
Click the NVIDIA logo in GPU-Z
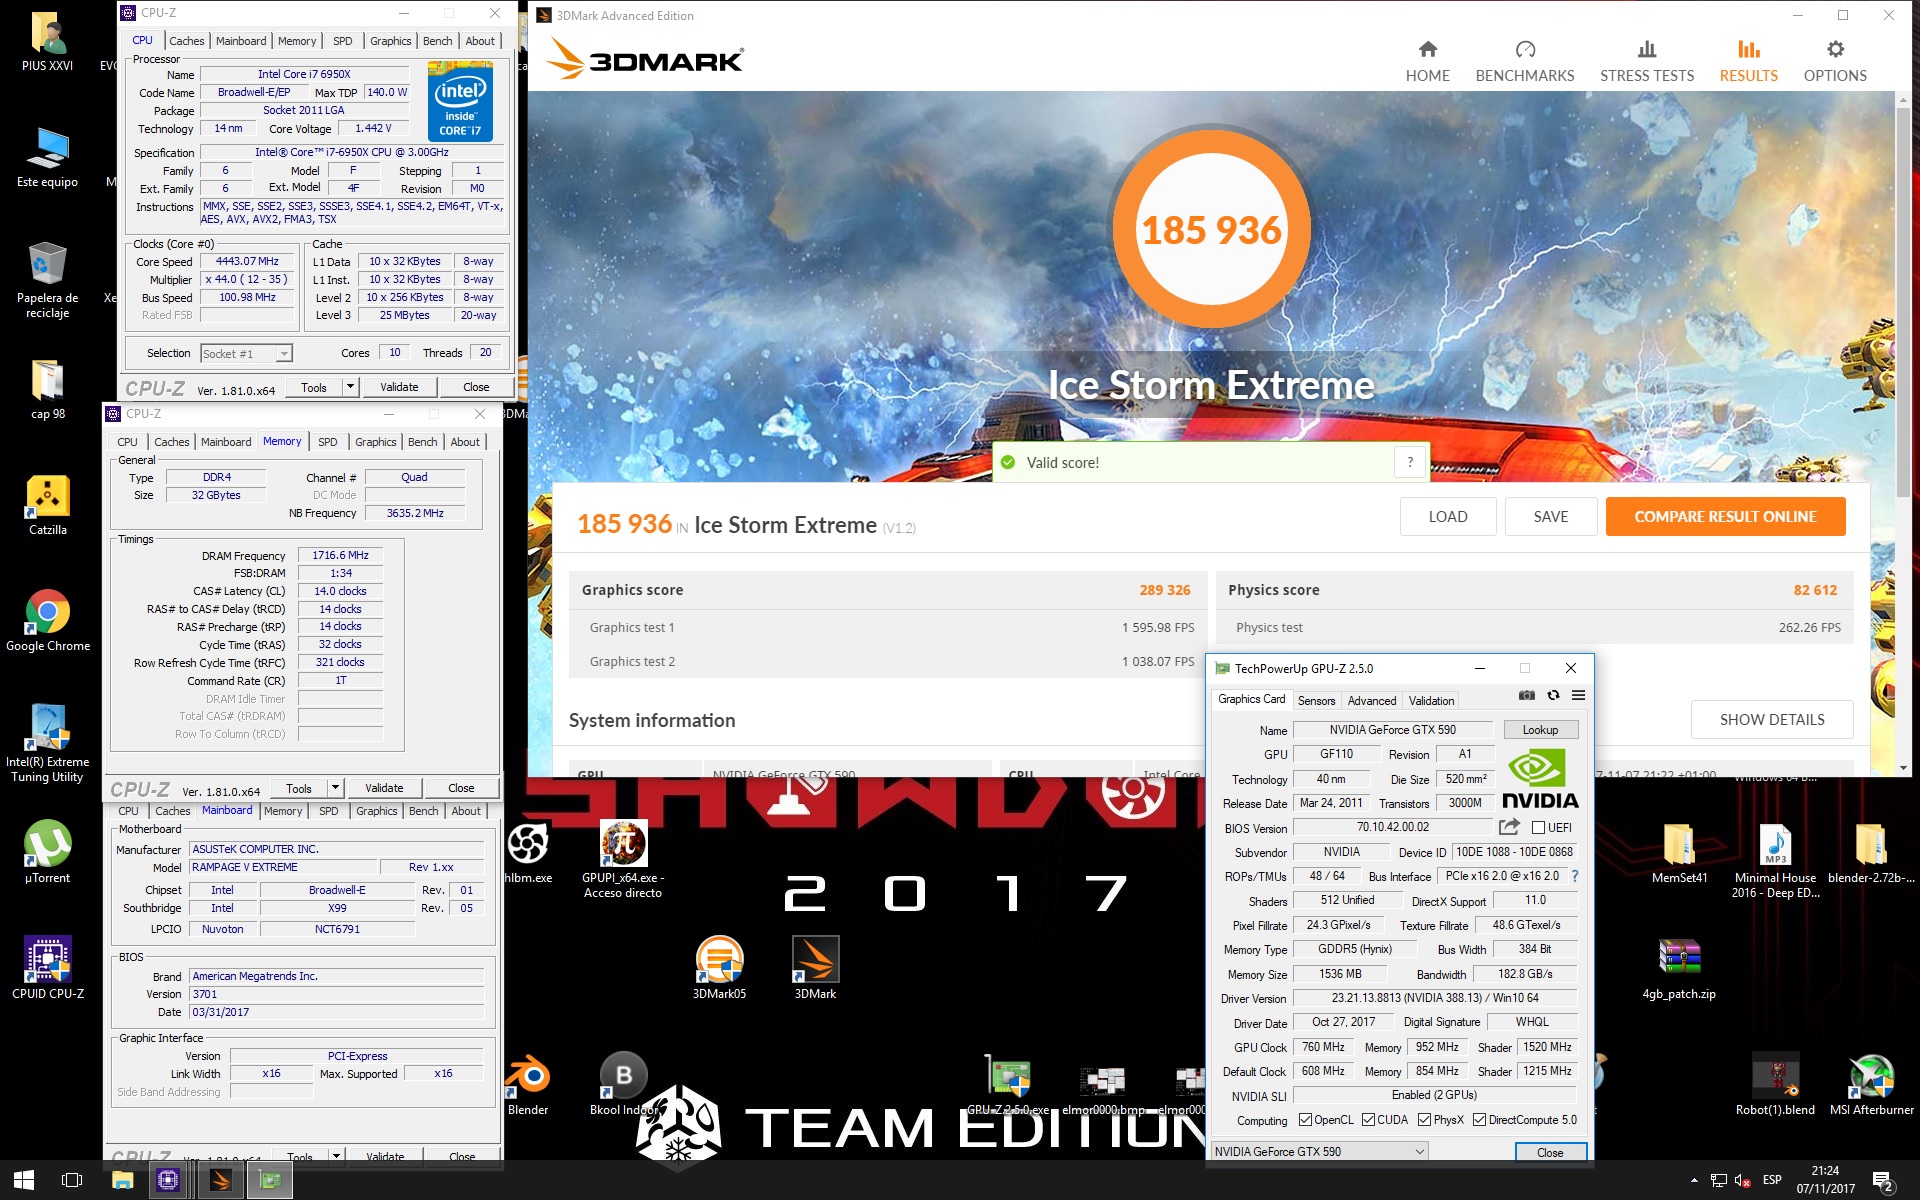[1540, 779]
